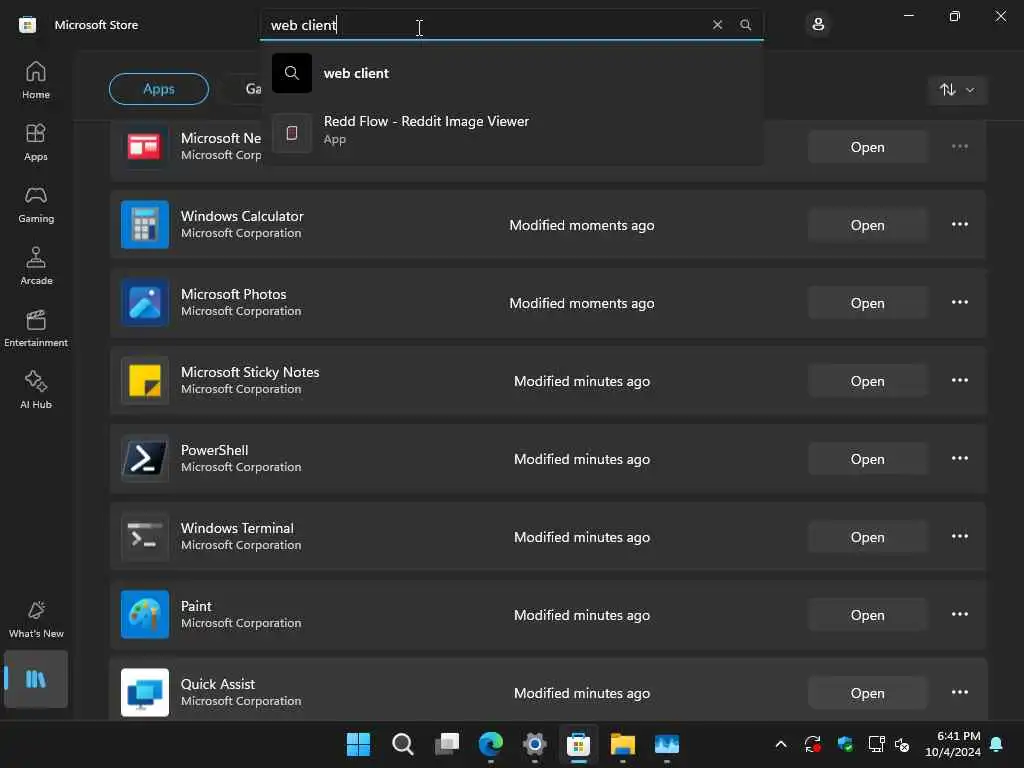Open Microsoft Photos with Open button
This screenshot has height=768, width=1024.
click(867, 303)
